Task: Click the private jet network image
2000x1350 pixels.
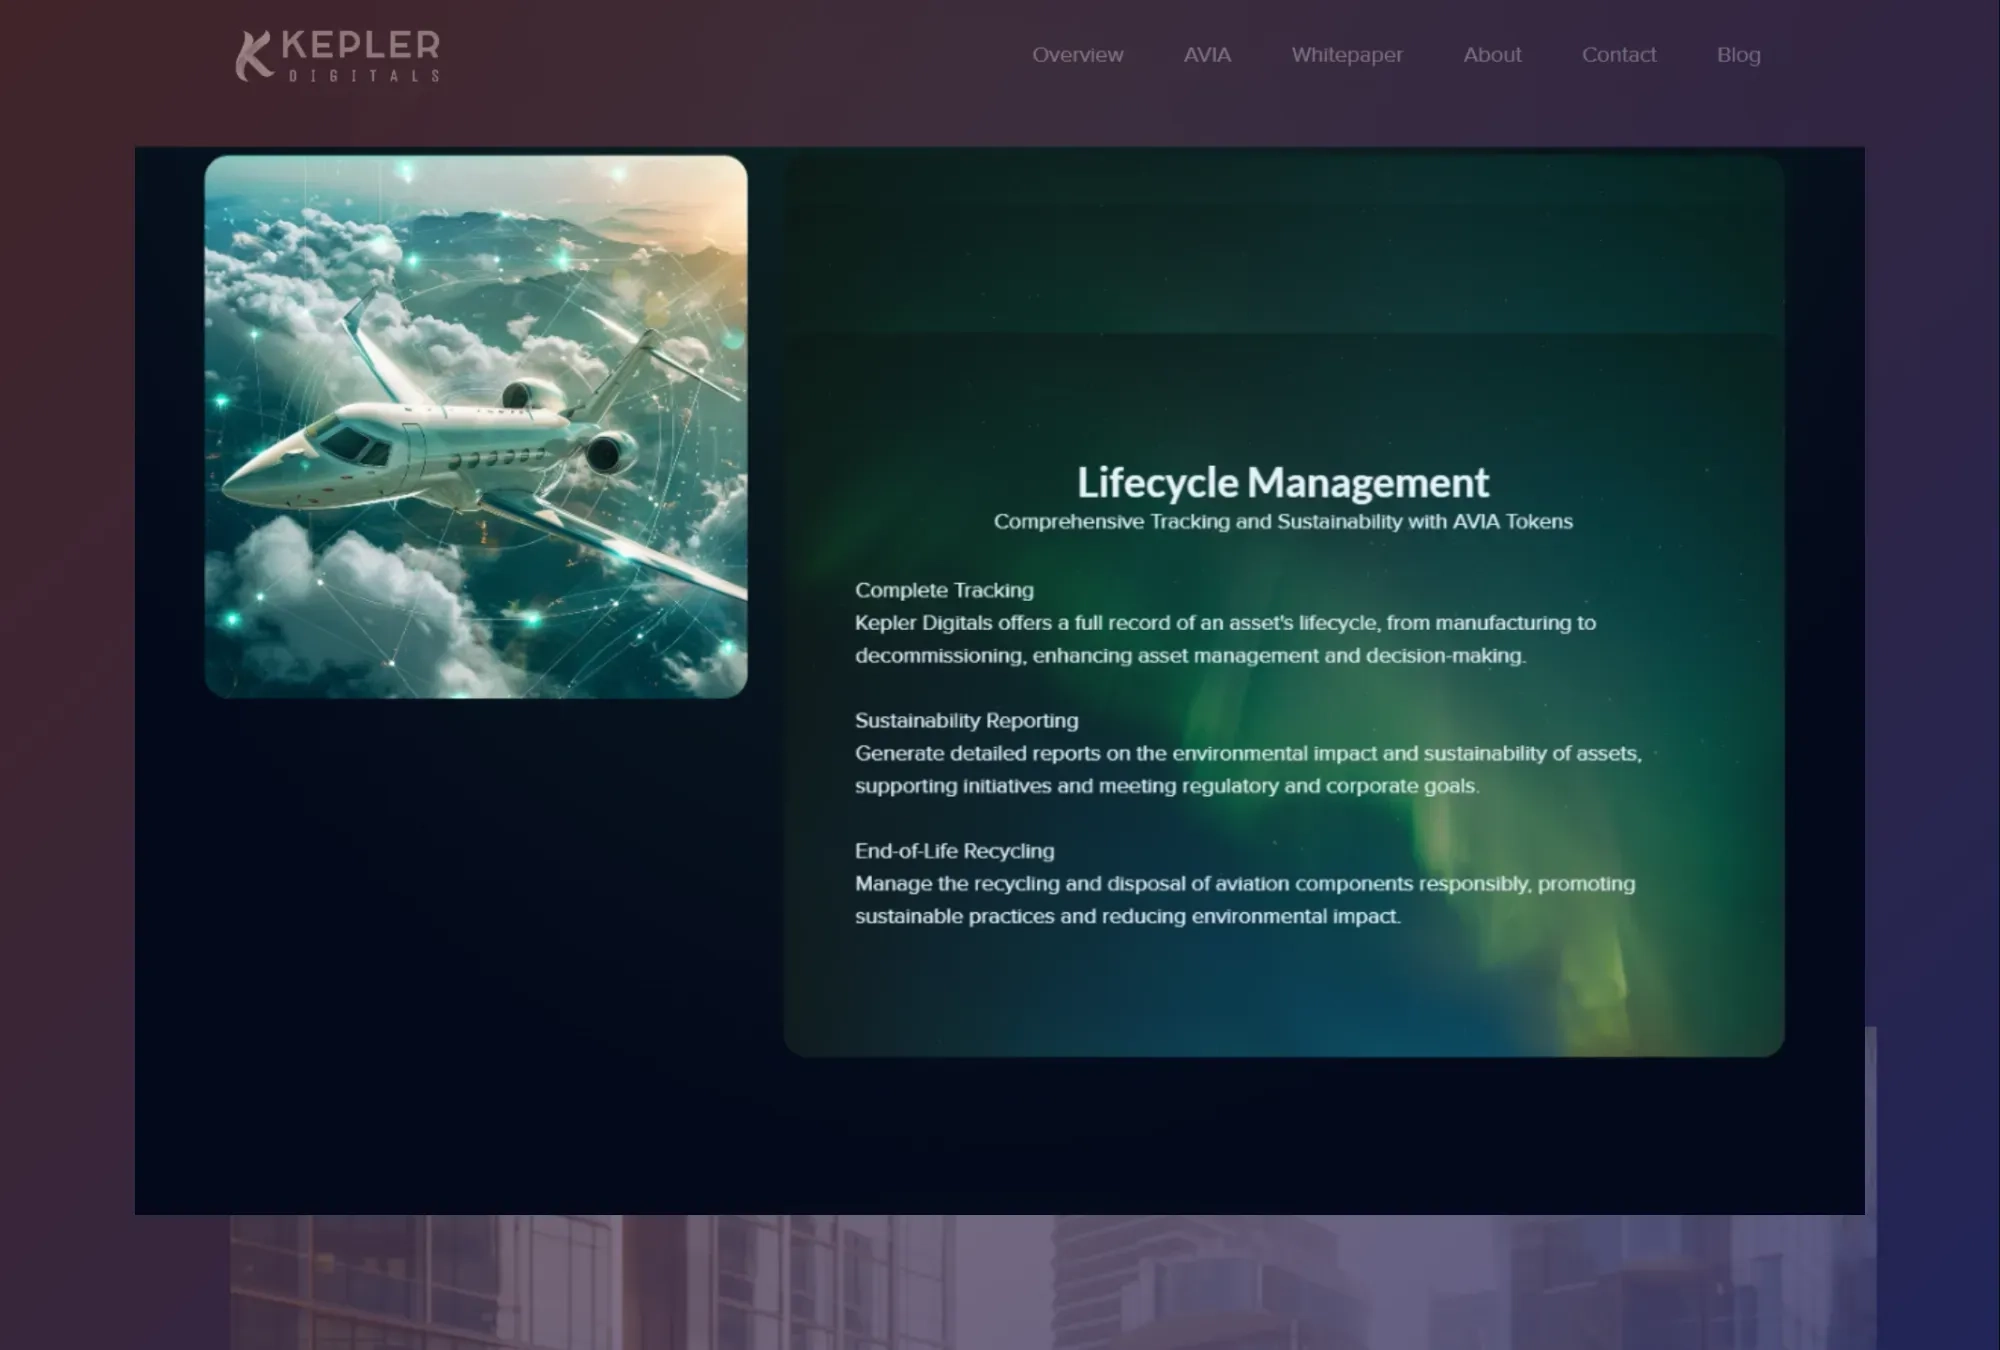Action: [x=476, y=426]
